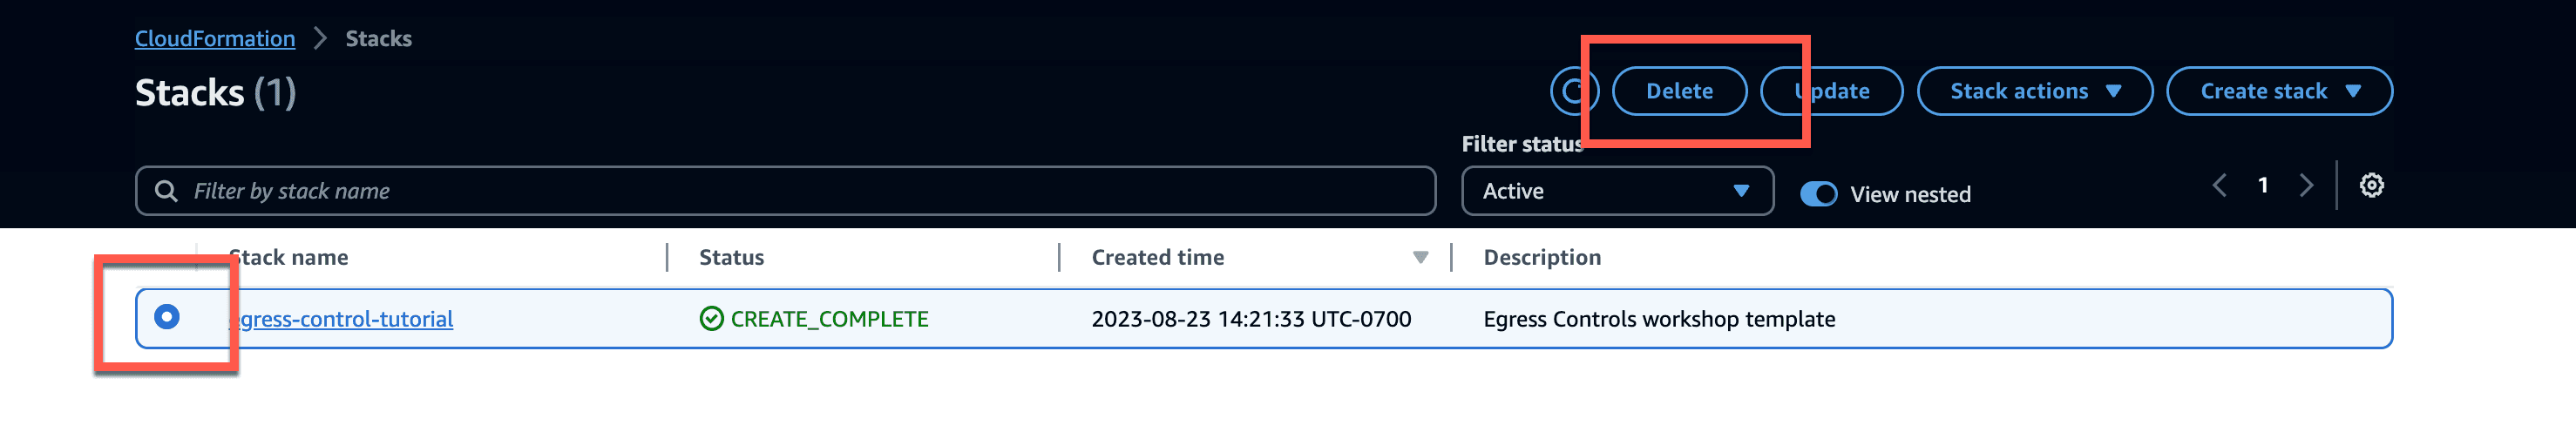
Task: Click the Update button
Action: 1831,91
